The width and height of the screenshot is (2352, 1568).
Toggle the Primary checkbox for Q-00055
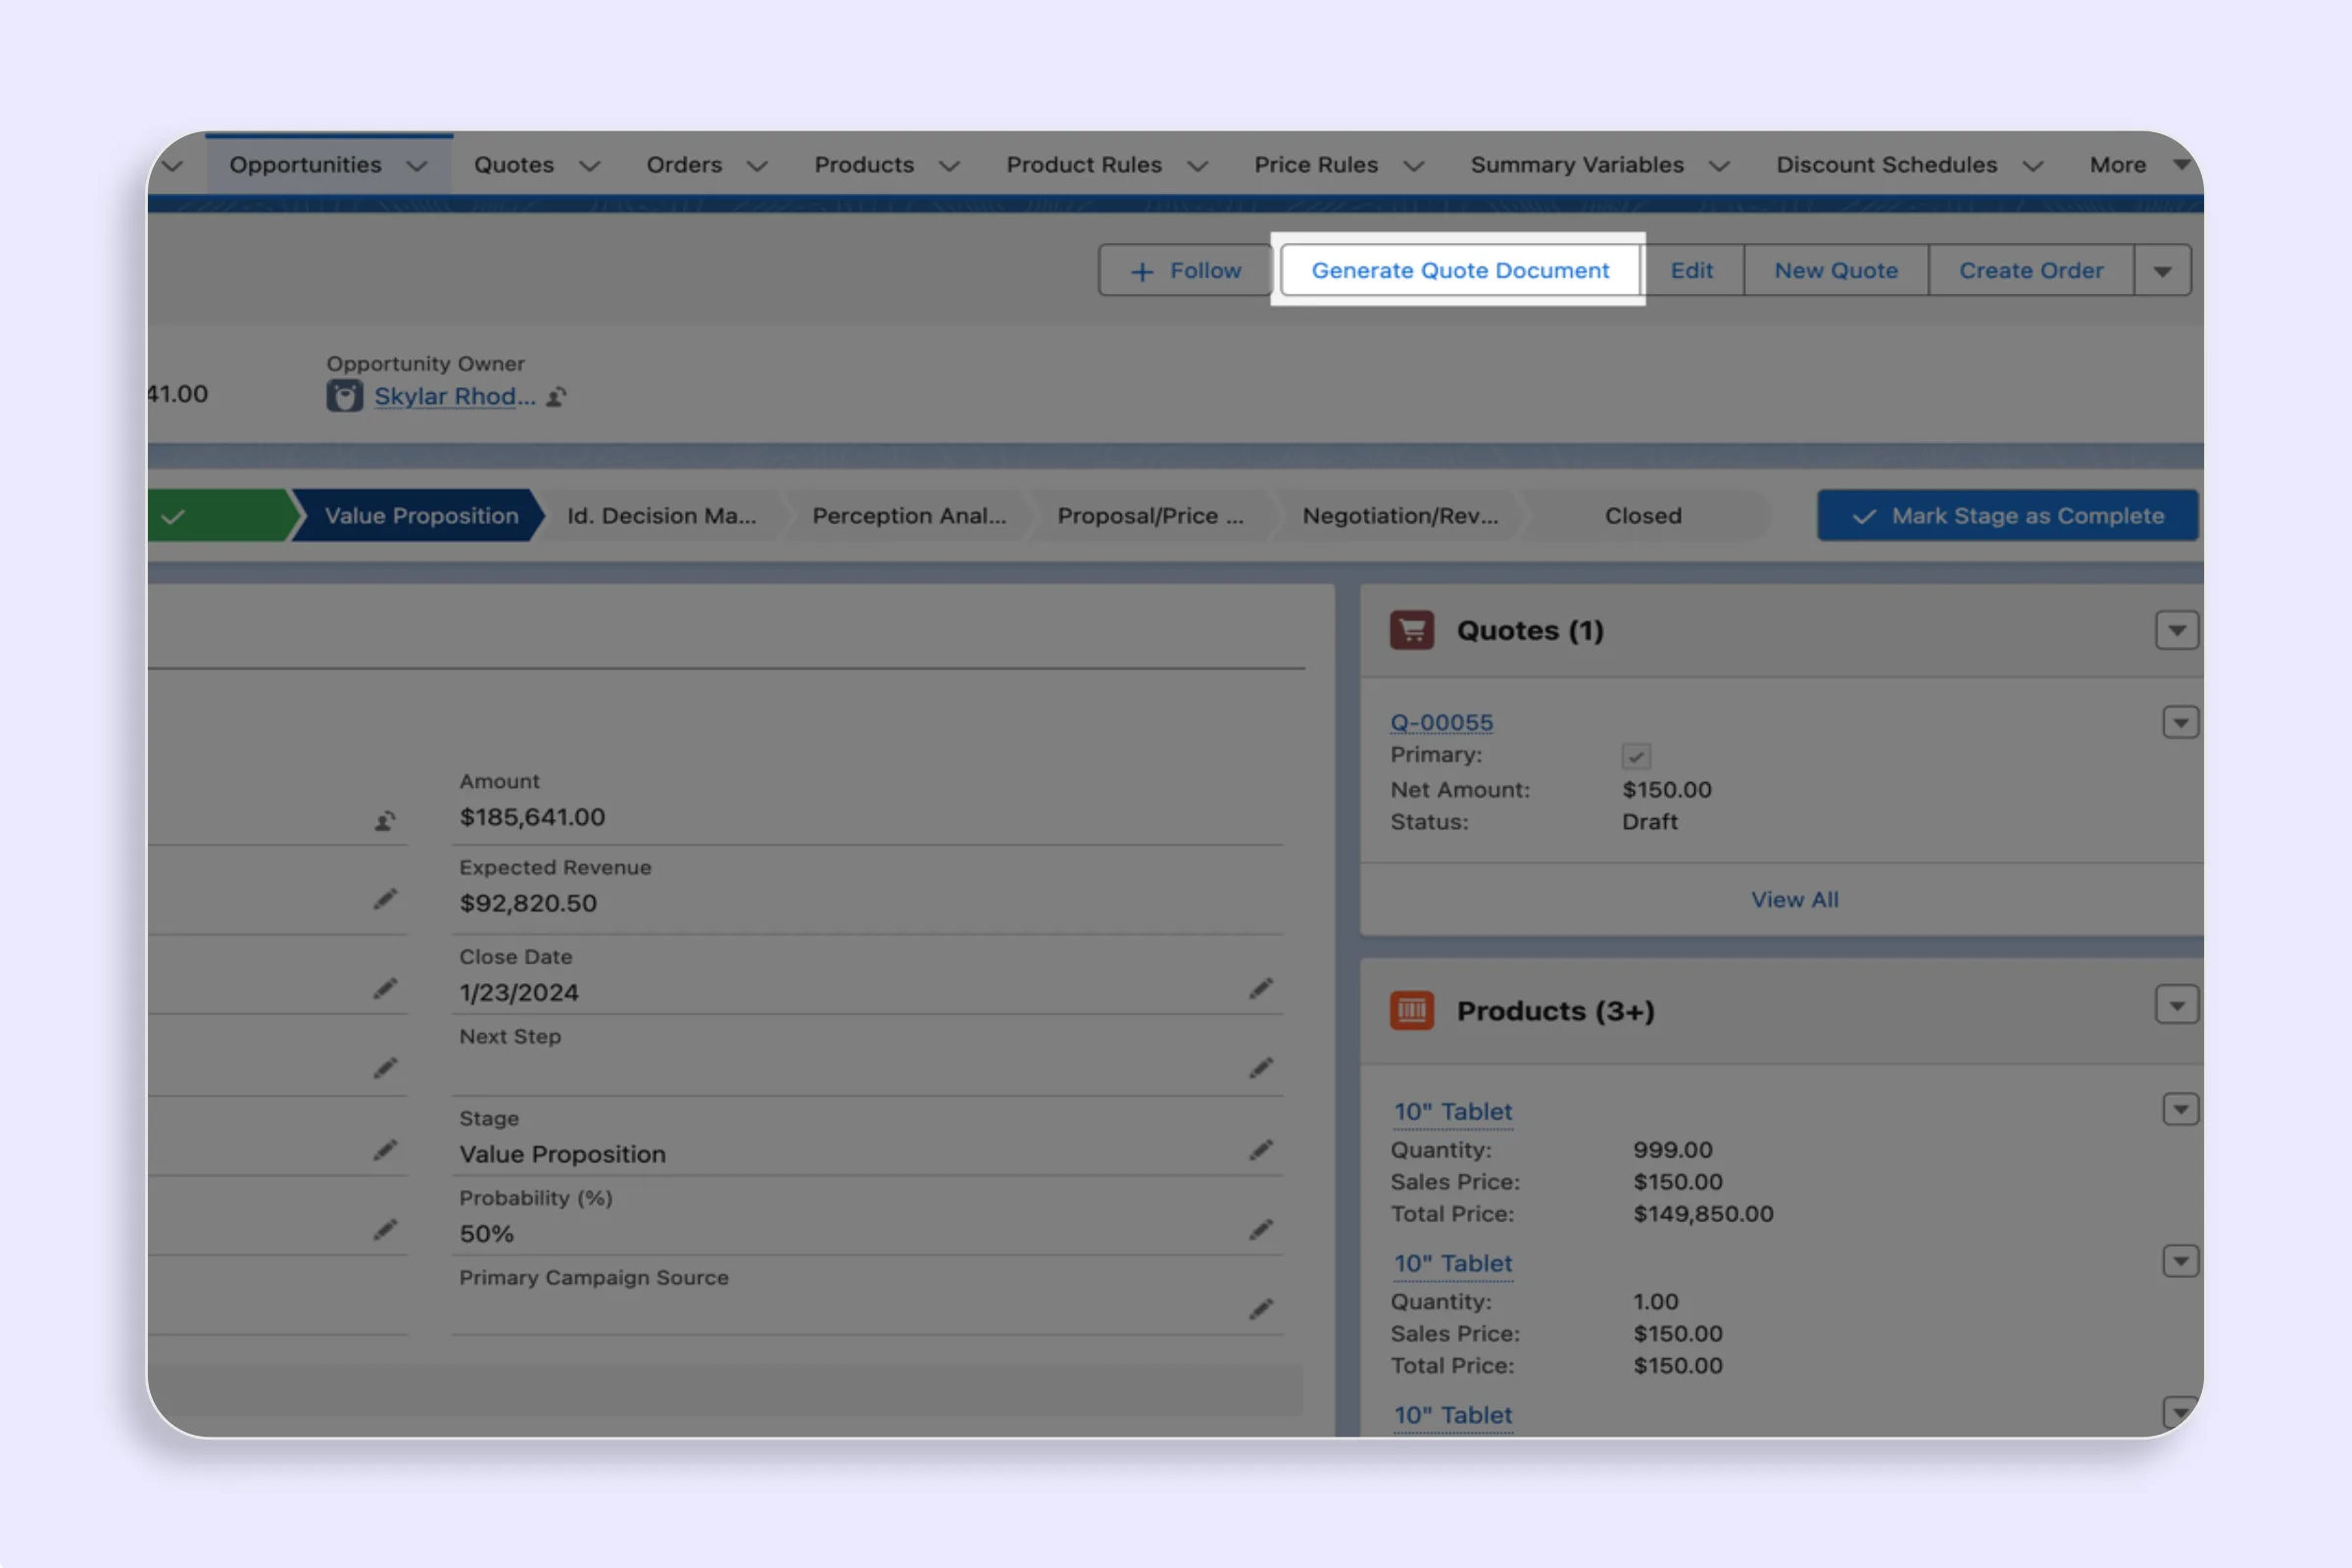(x=1636, y=756)
